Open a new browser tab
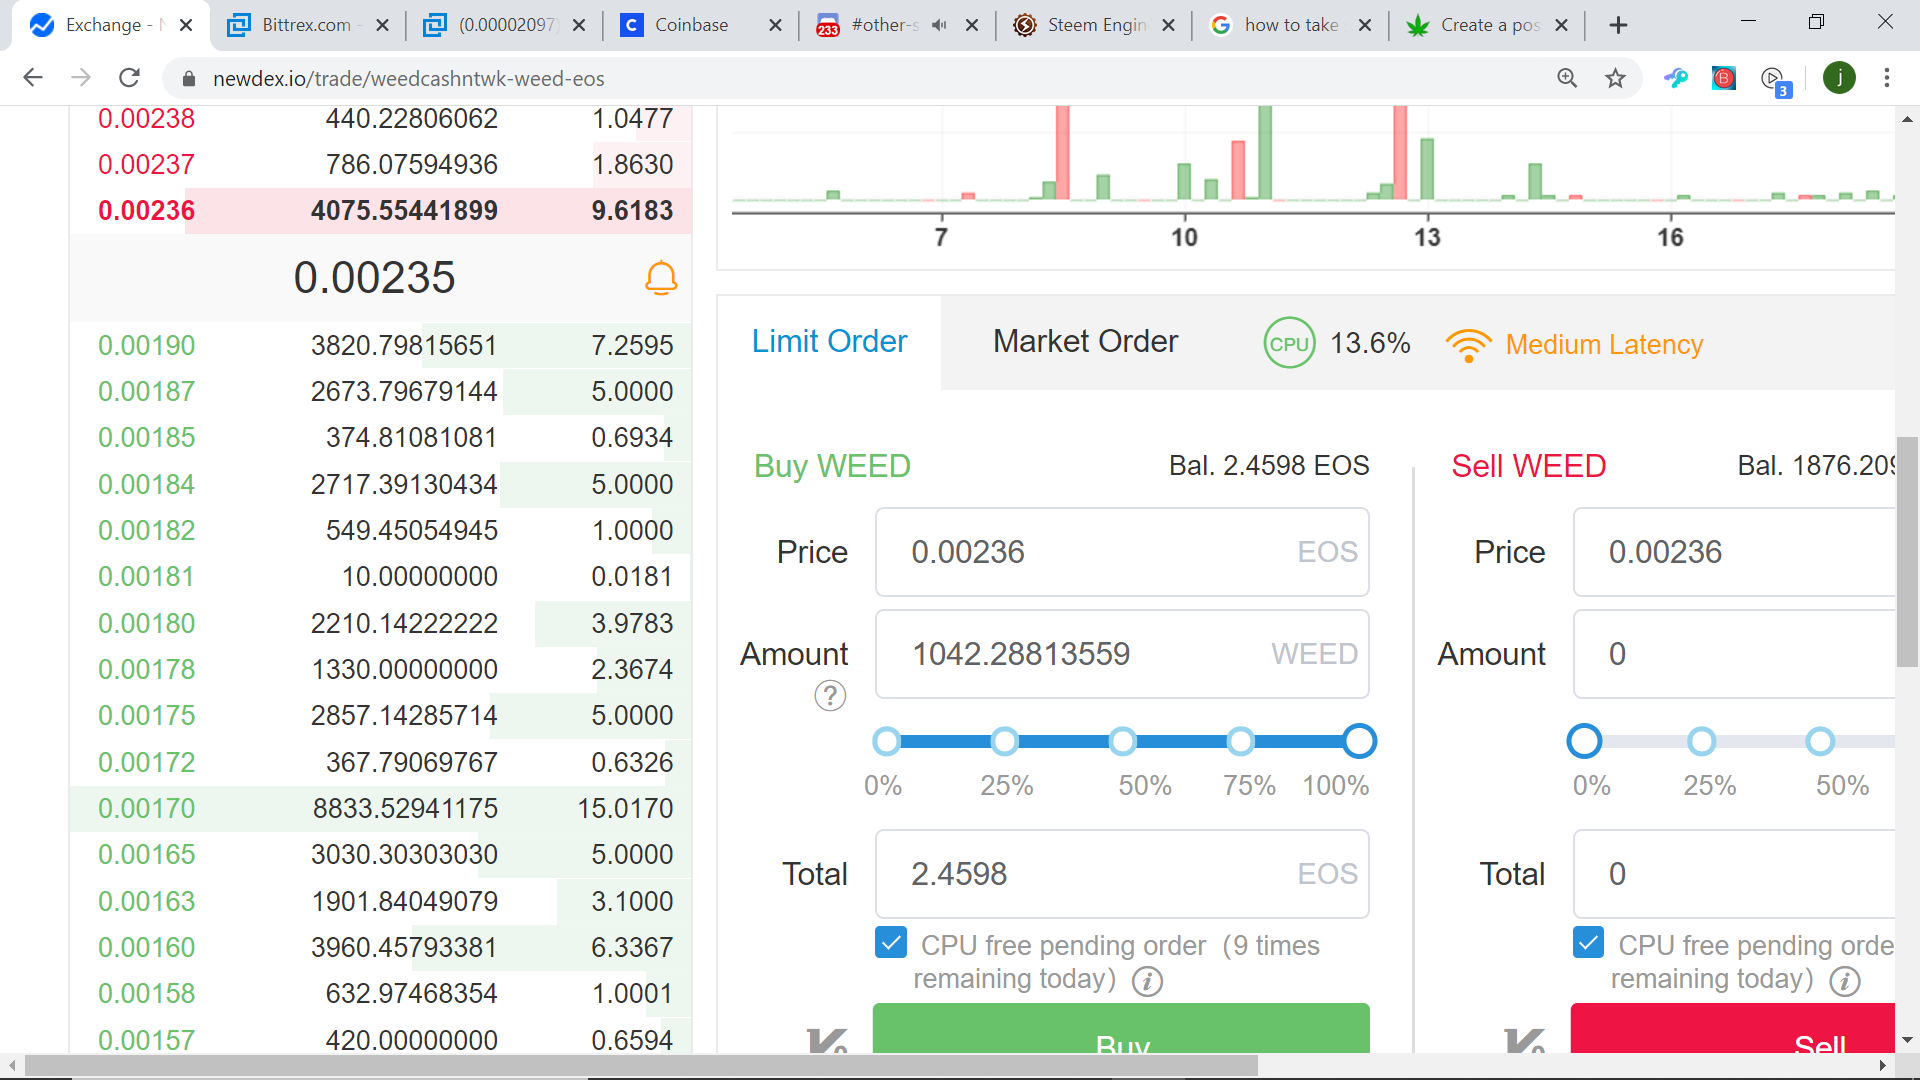Image resolution: width=1920 pixels, height=1080 pixels. [1618, 25]
